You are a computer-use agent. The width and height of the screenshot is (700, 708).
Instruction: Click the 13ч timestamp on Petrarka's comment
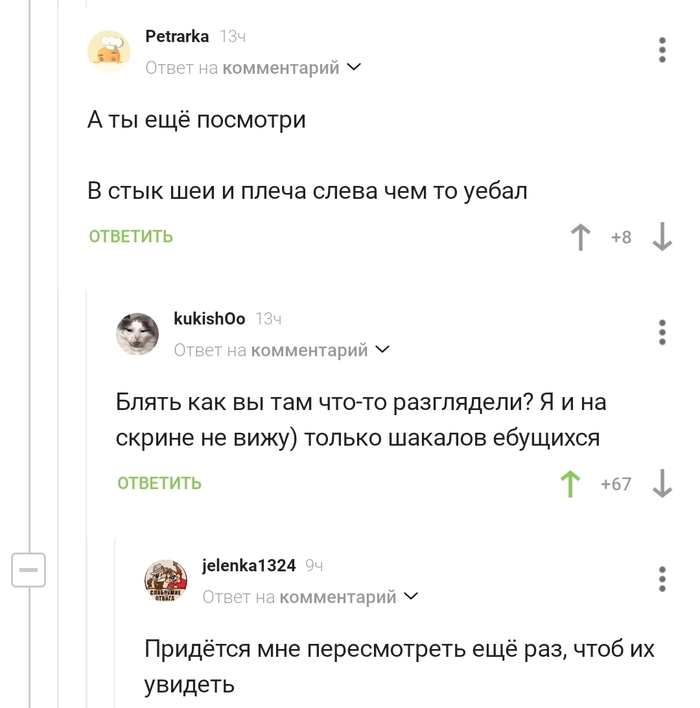pyautogui.click(x=233, y=37)
